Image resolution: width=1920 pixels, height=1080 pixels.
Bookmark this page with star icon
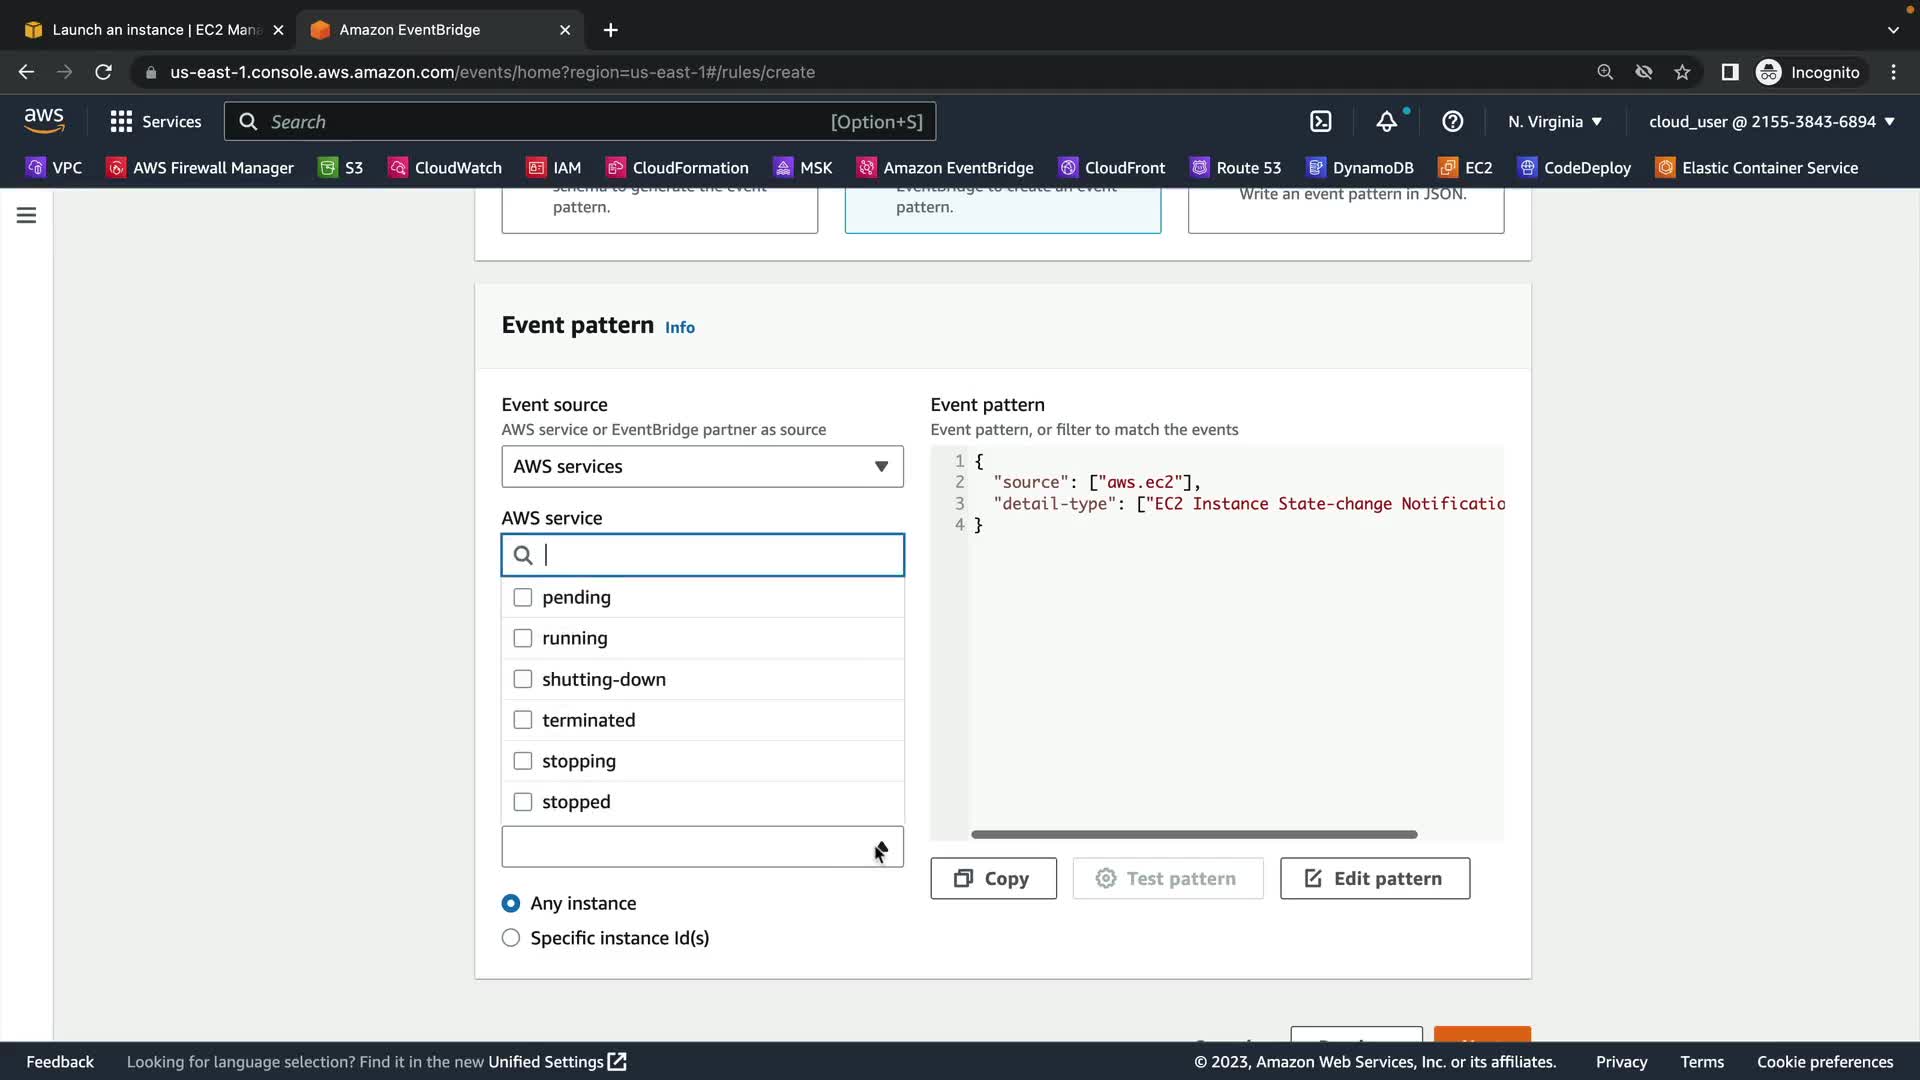pyautogui.click(x=1682, y=72)
